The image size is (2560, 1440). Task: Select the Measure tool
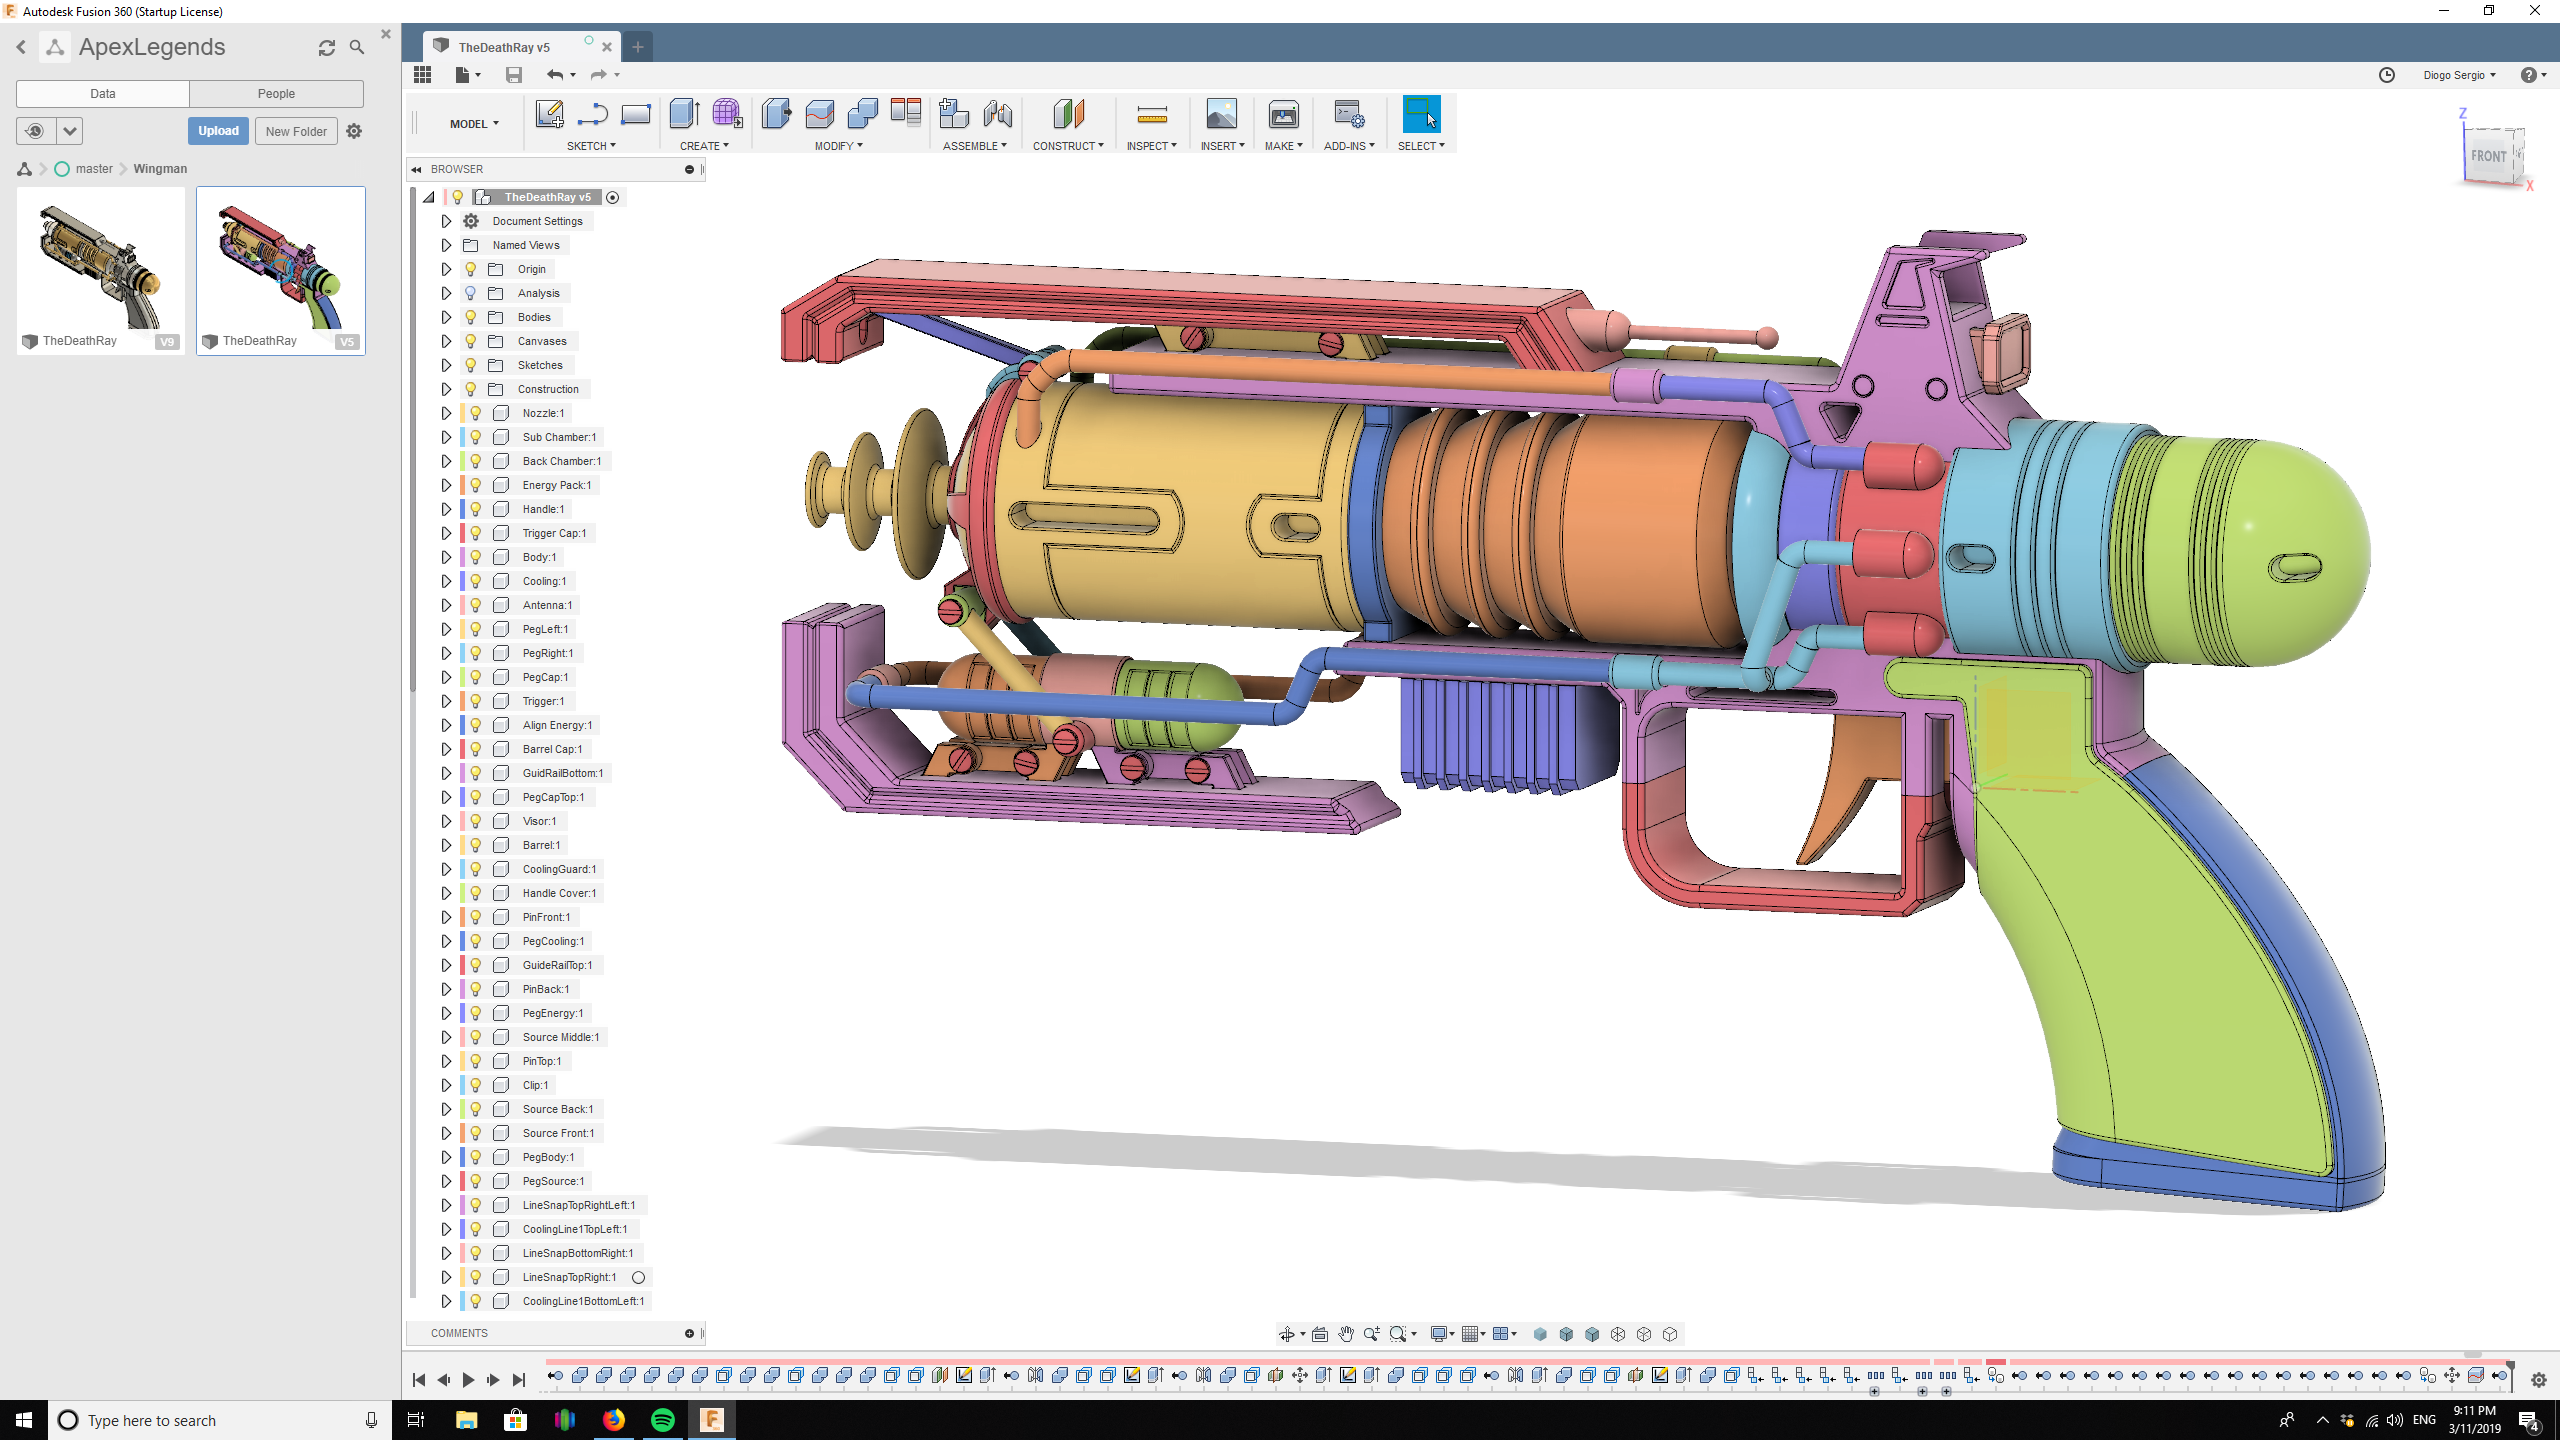click(1152, 114)
